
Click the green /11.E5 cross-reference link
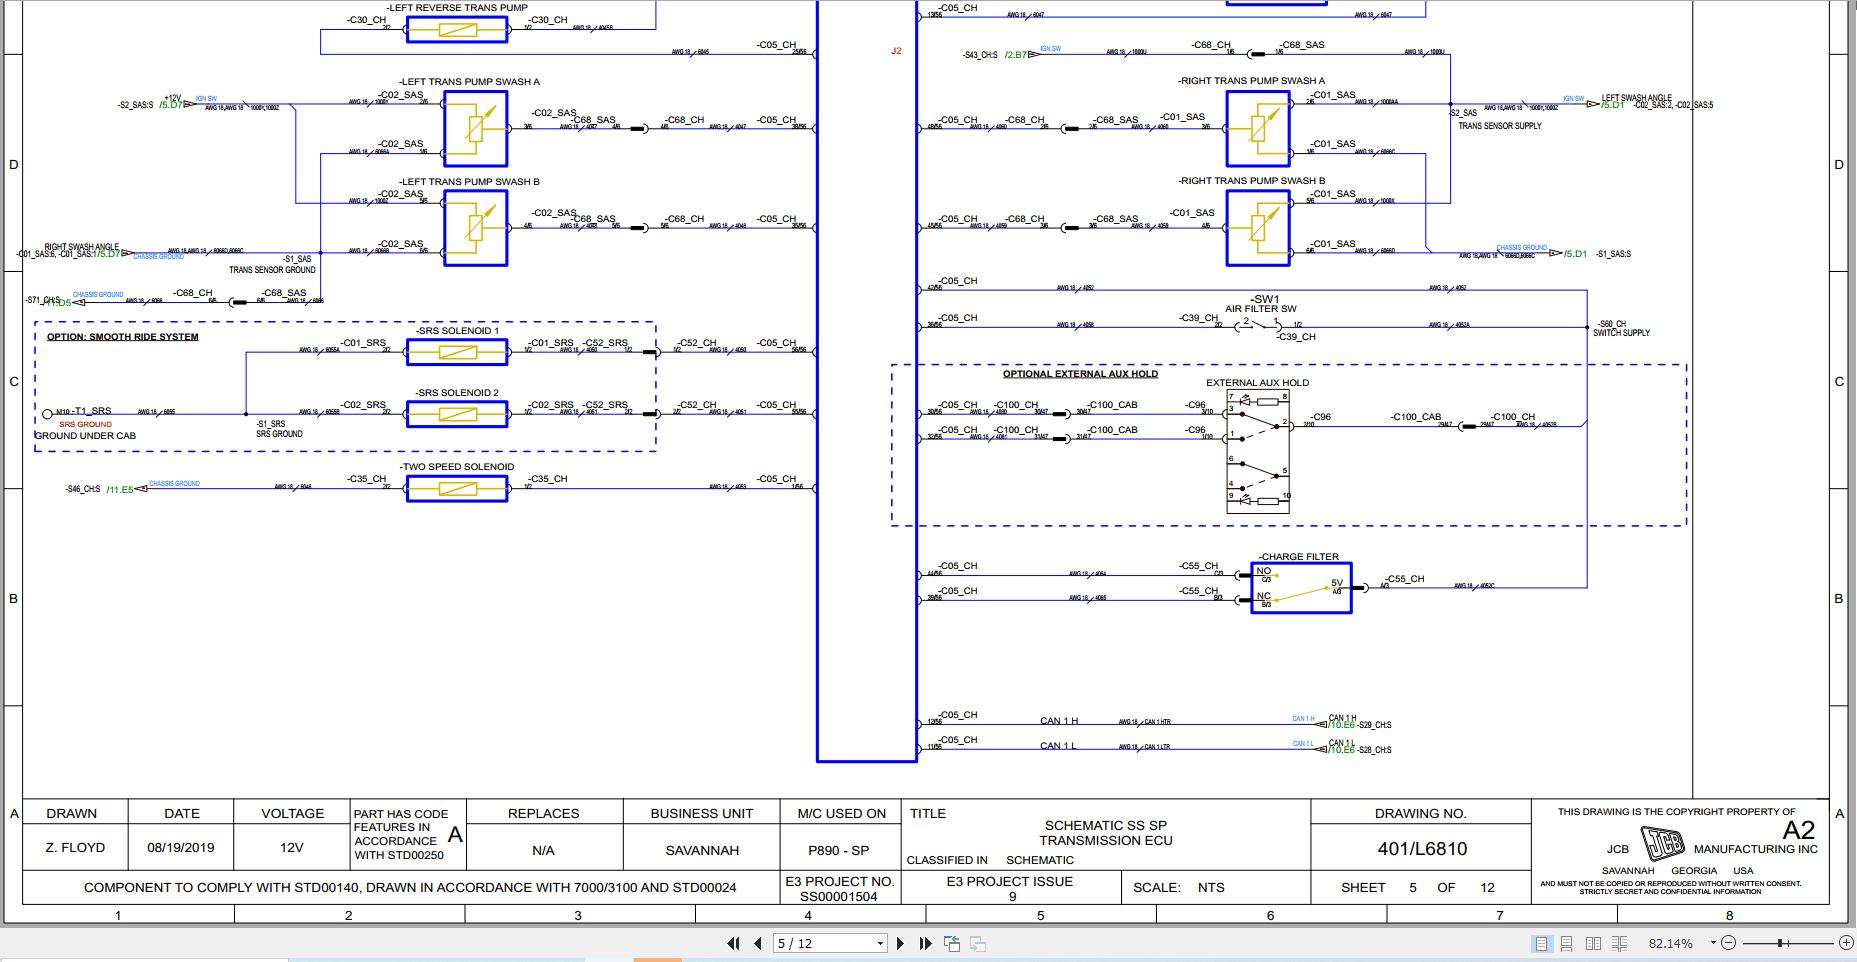pos(120,490)
